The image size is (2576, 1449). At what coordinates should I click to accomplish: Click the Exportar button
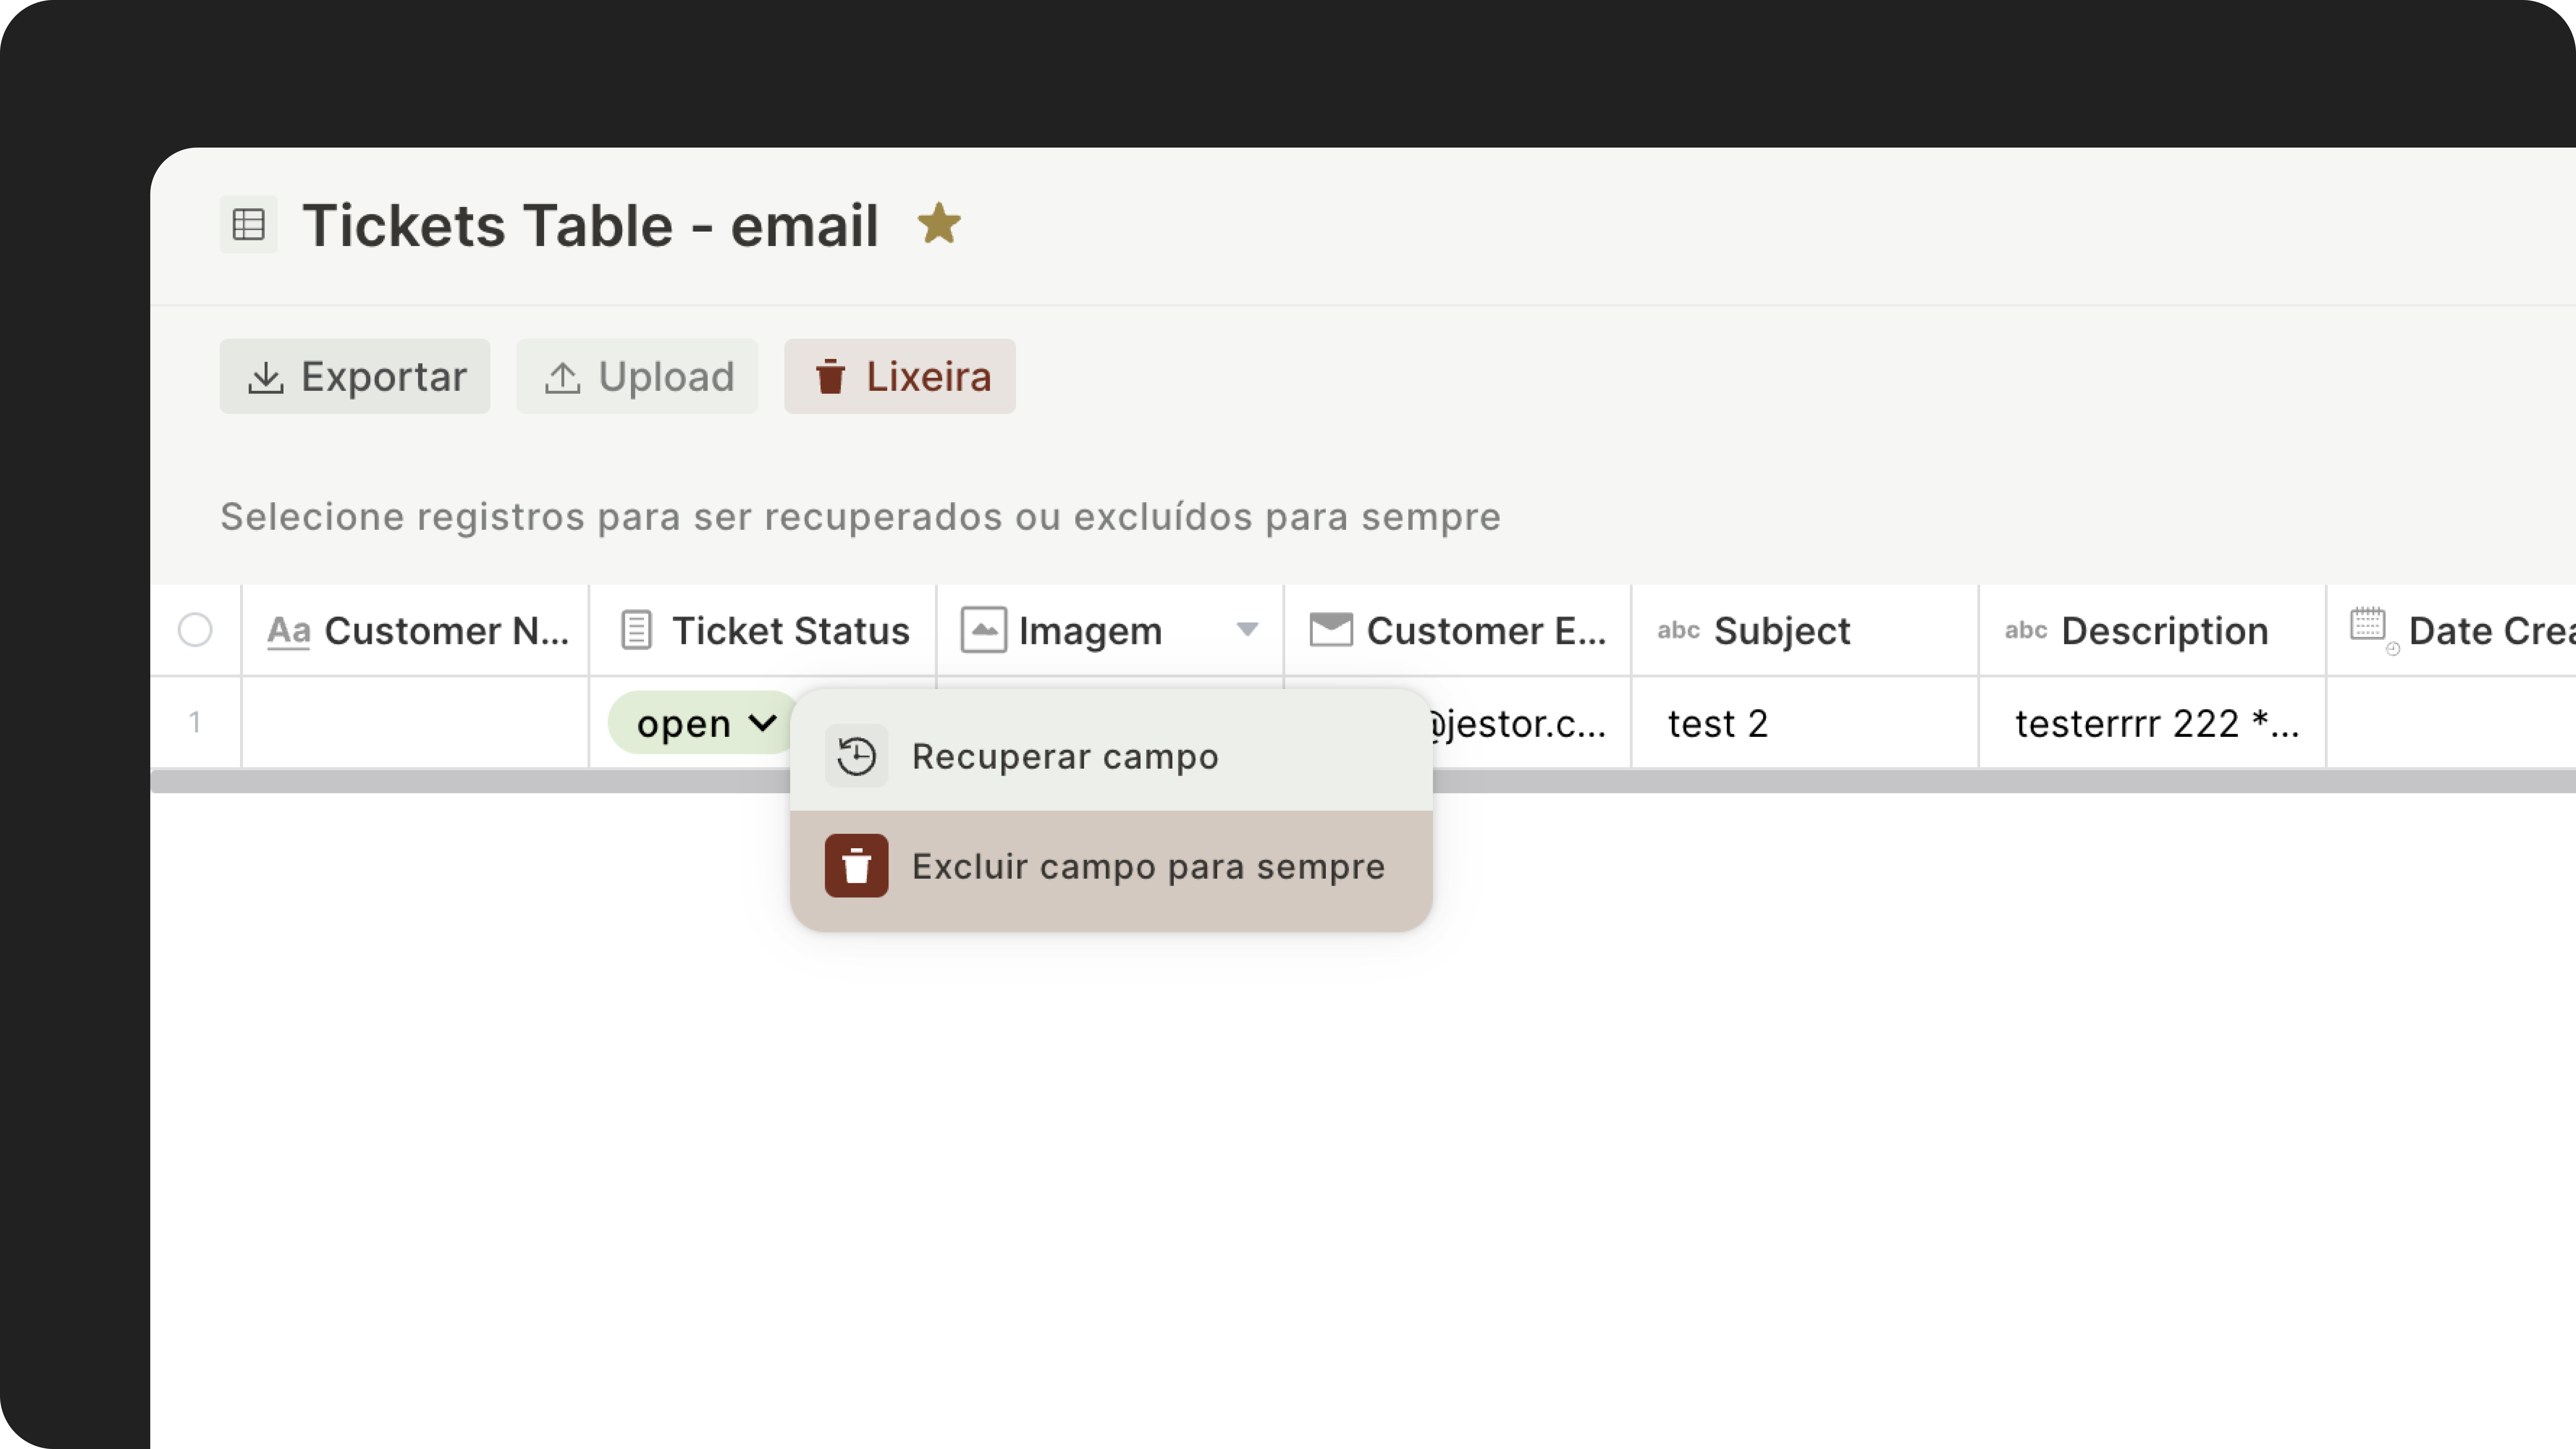(x=355, y=376)
